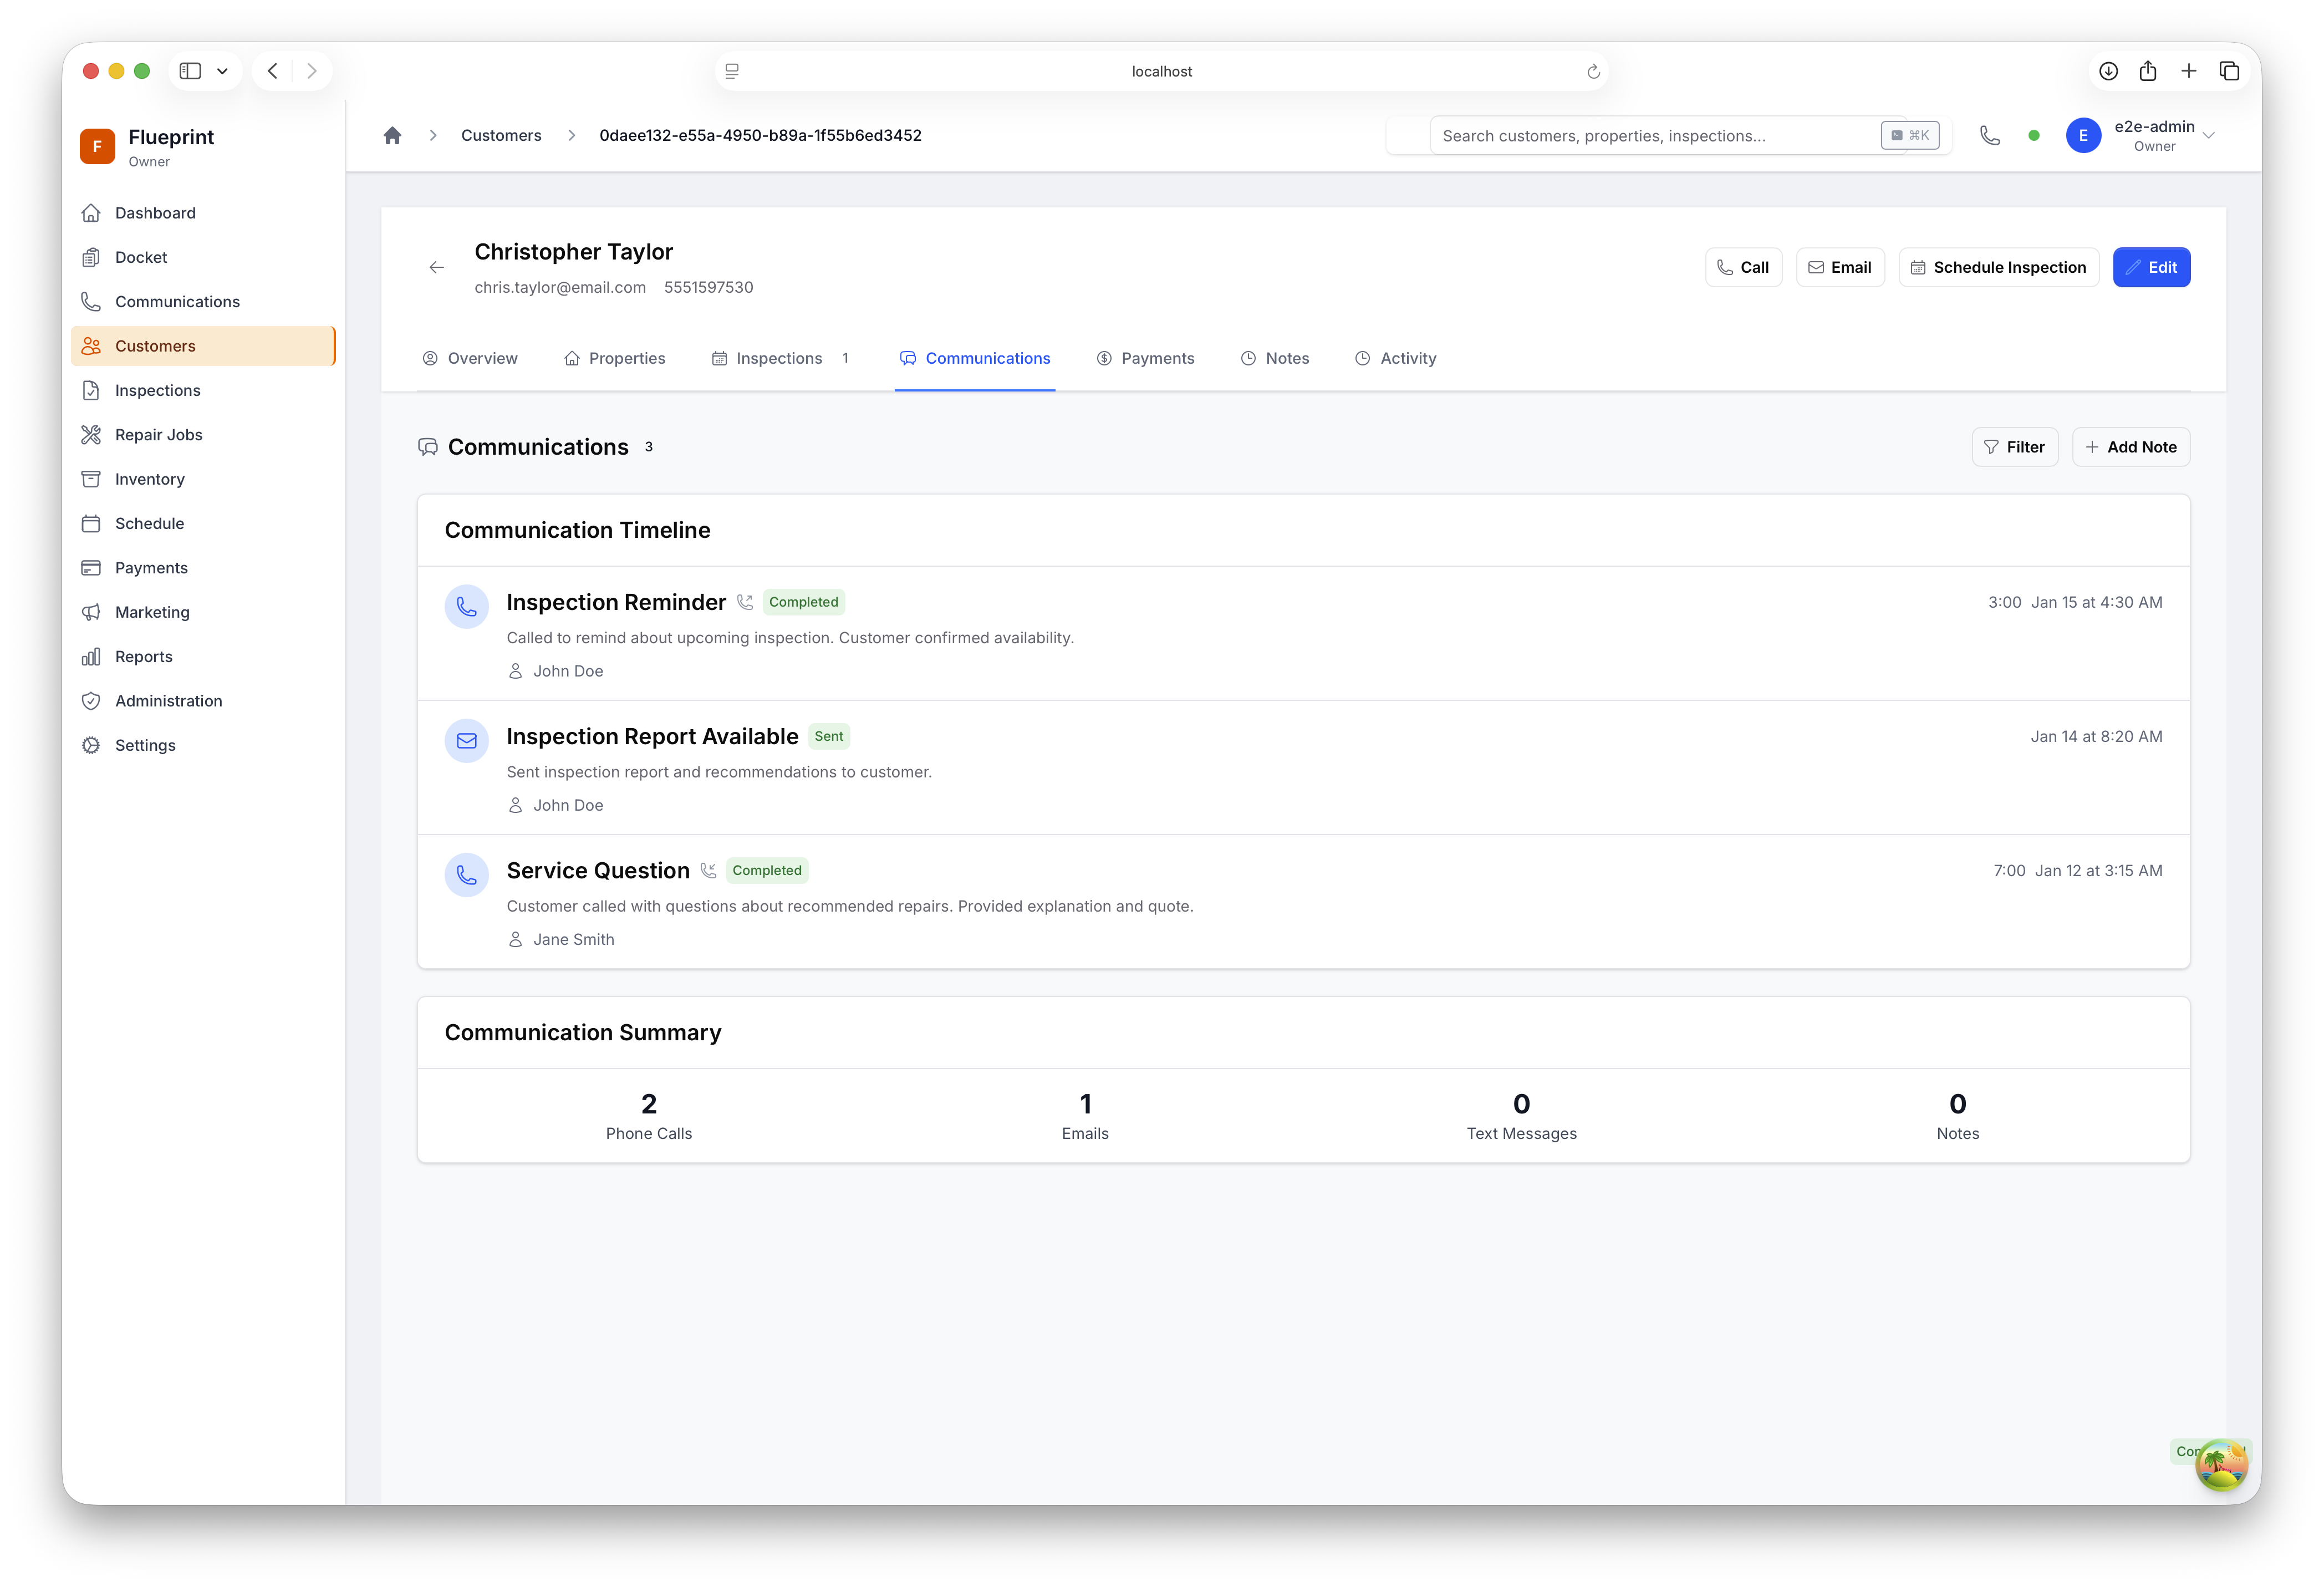Screen dimensions: 2324x1587
Task: Click the back arrow beside Christopher Taylor
Action: [x=436, y=267]
